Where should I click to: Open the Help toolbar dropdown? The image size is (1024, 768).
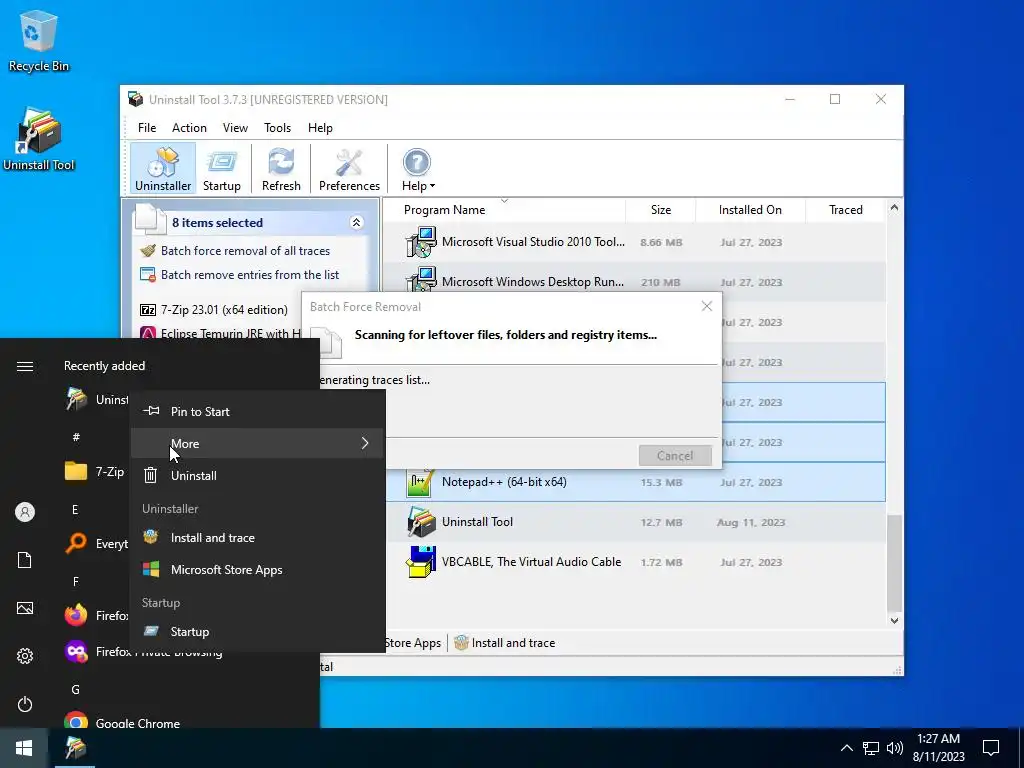point(418,169)
